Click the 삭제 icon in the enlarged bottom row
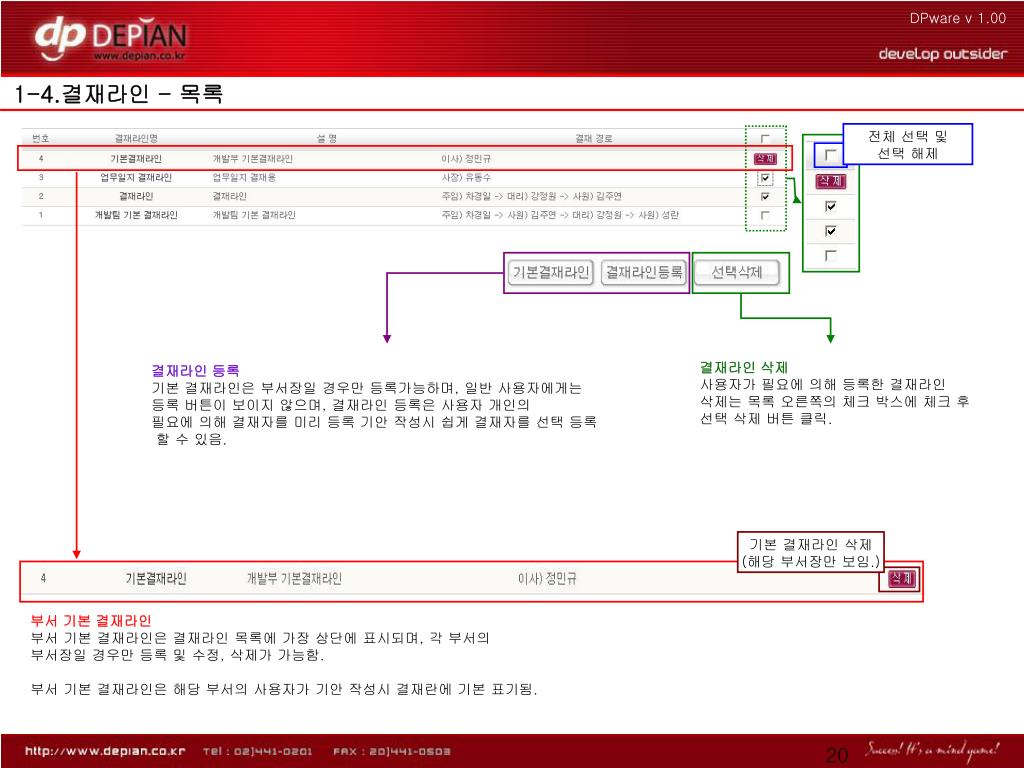This screenshot has height=768, width=1024. [900, 578]
